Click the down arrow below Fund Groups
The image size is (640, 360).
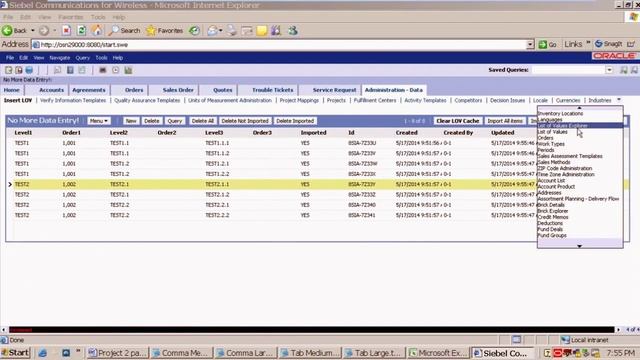coord(579,246)
